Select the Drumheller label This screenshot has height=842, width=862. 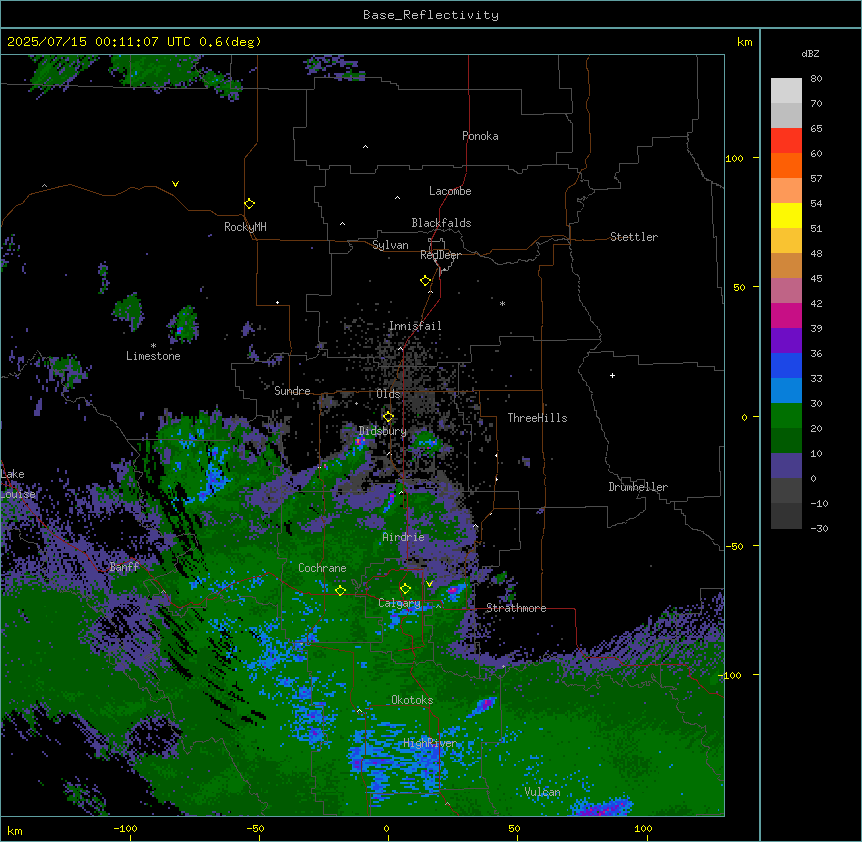pyautogui.click(x=638, y=487)
